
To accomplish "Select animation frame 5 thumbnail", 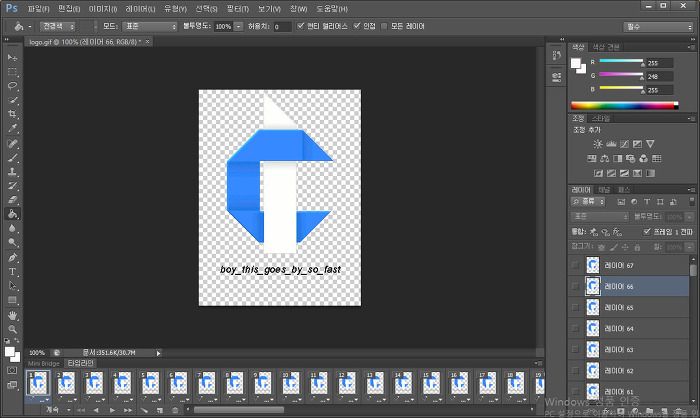I will click(x=150, y=383).
